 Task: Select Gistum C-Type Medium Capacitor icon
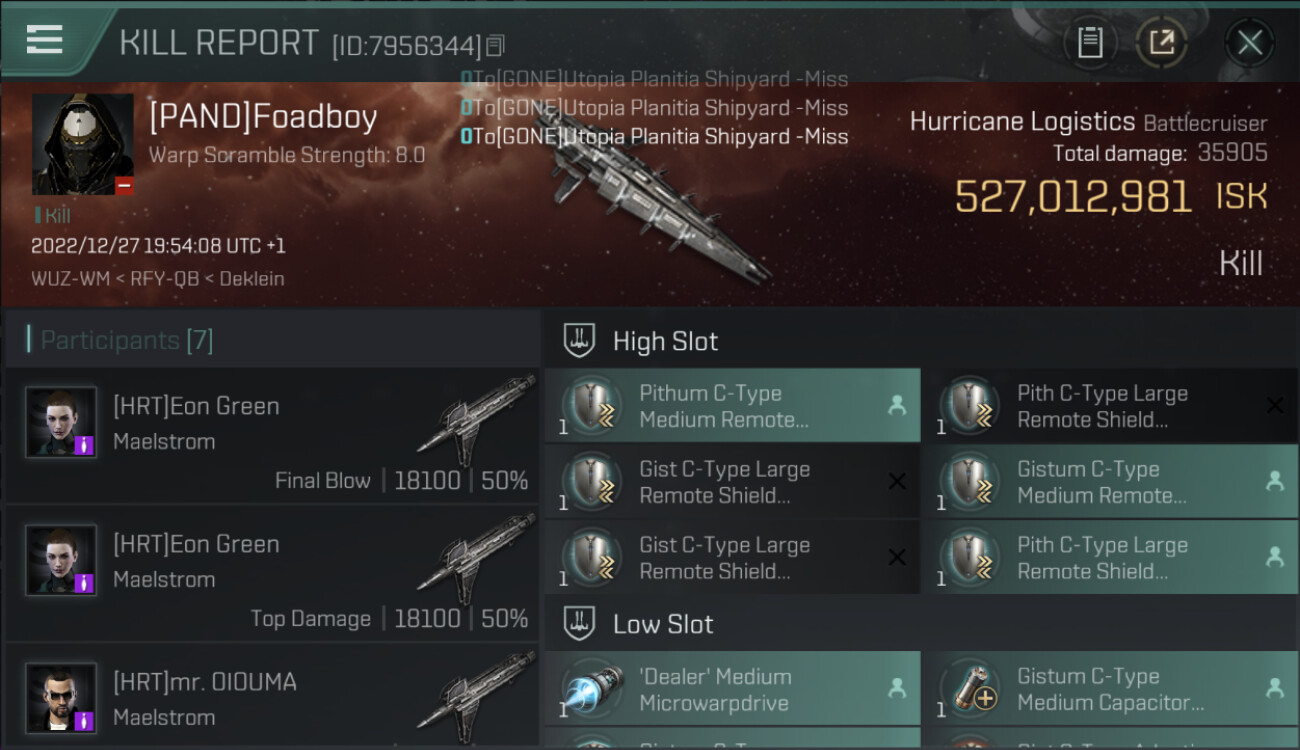pyautogui.click(x=971, y=690)
